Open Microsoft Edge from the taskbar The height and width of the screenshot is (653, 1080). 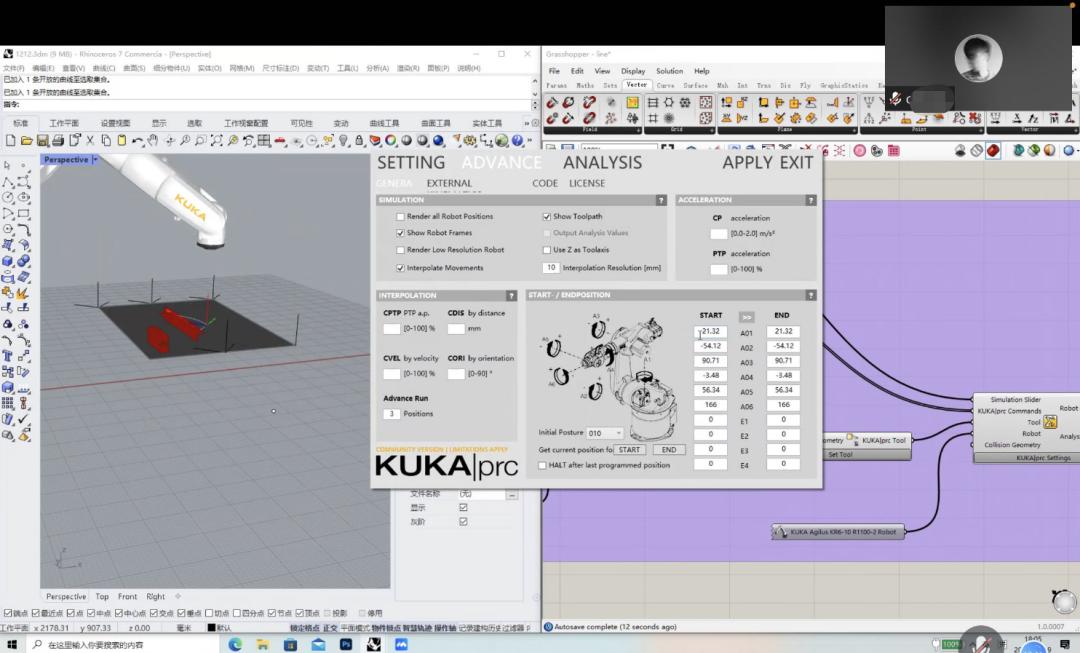click(x=236, y=645)
